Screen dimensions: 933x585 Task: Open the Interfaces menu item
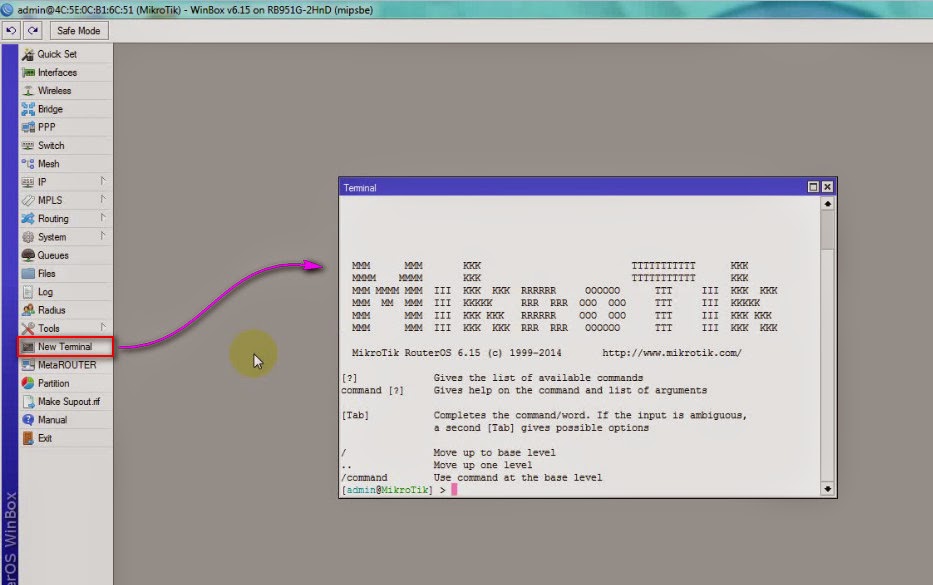[65, 73]
